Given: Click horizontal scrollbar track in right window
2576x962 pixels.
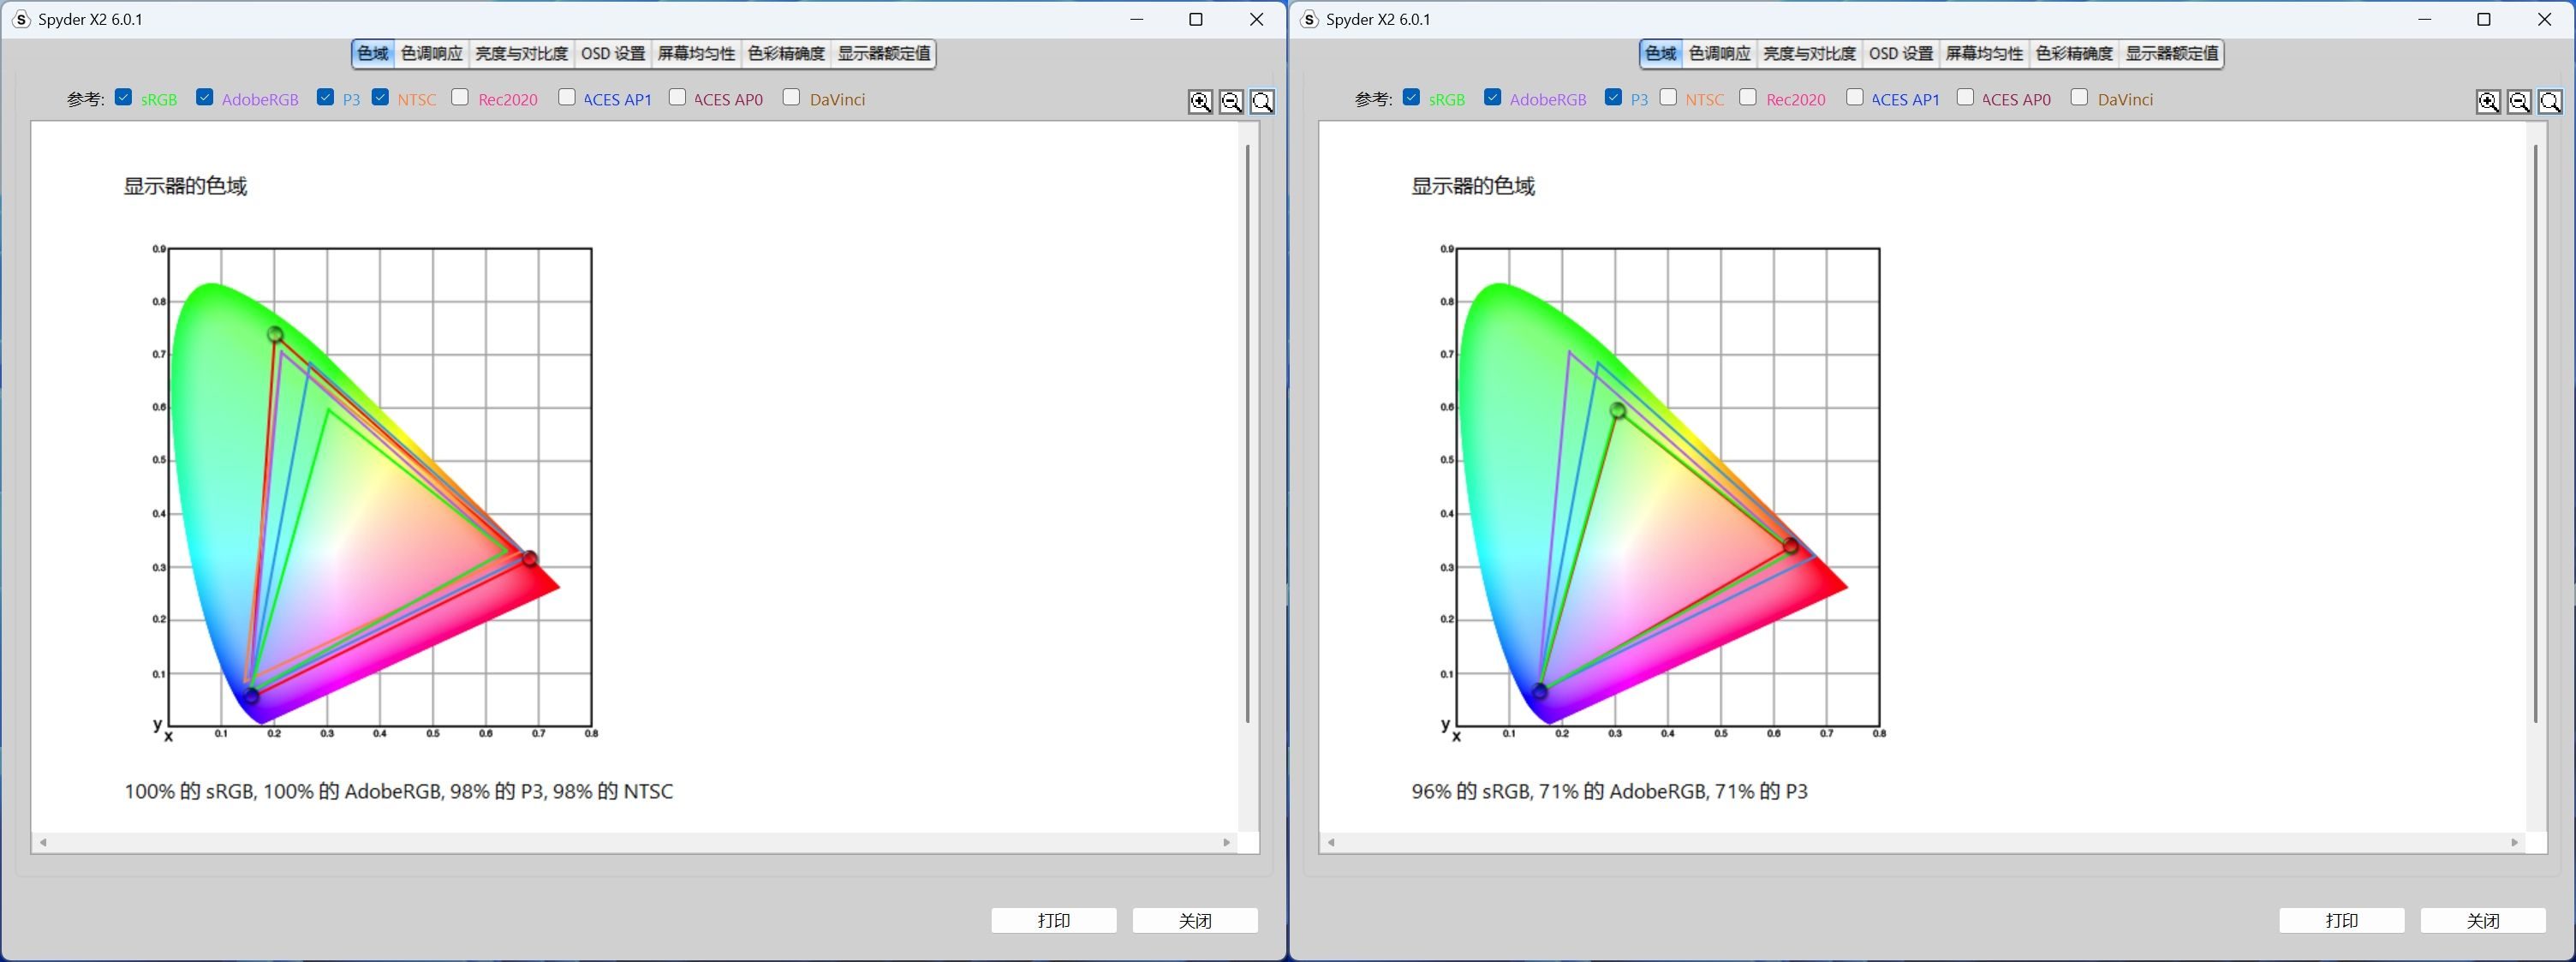Looking at the screenshot, I should (1922, 843).
